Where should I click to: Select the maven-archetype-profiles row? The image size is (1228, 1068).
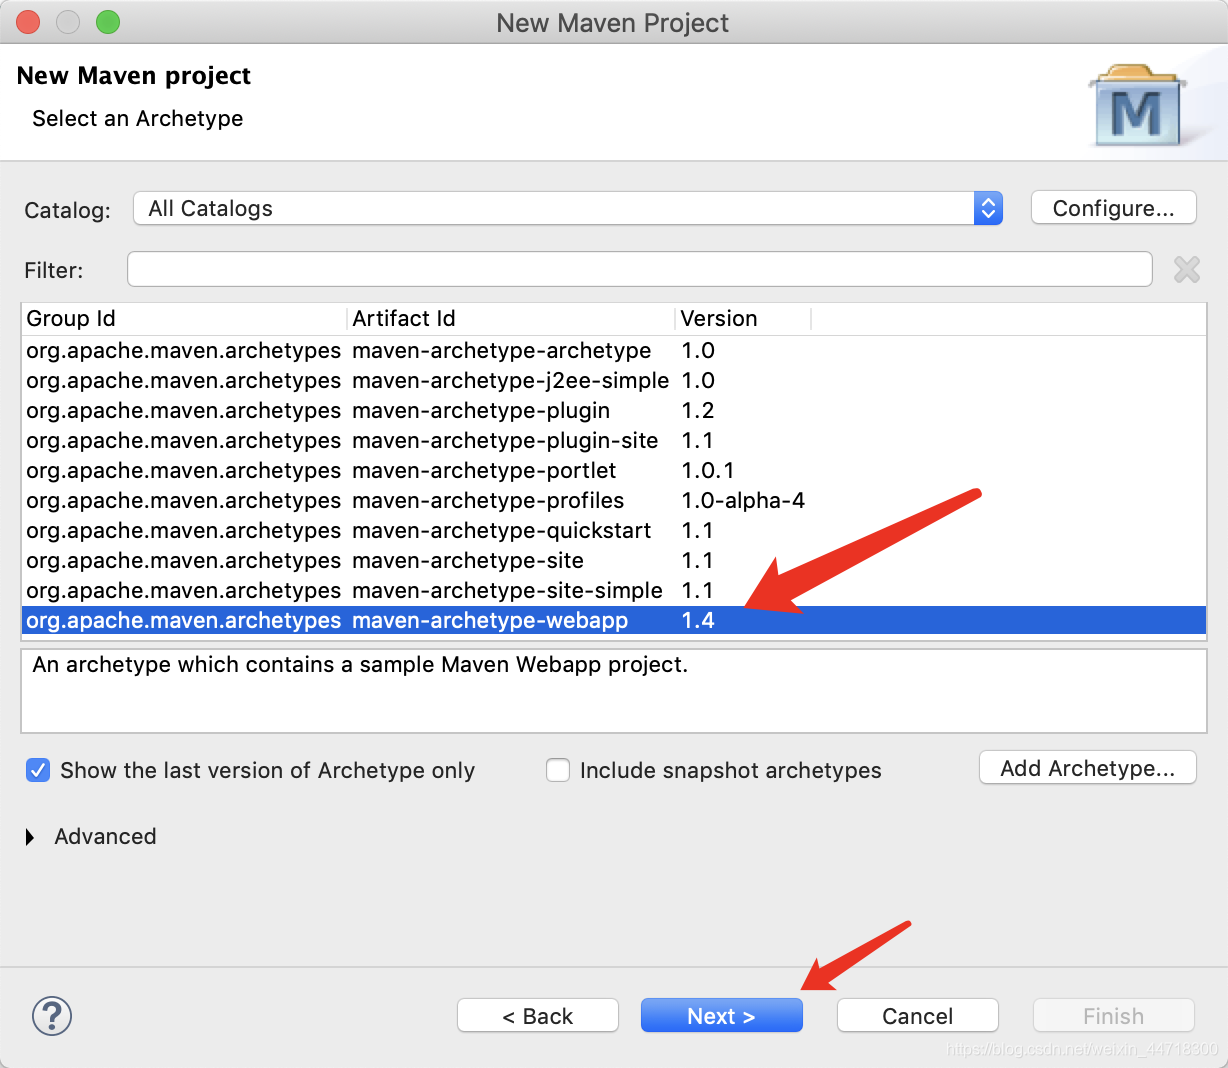click(x=614, y=500)
